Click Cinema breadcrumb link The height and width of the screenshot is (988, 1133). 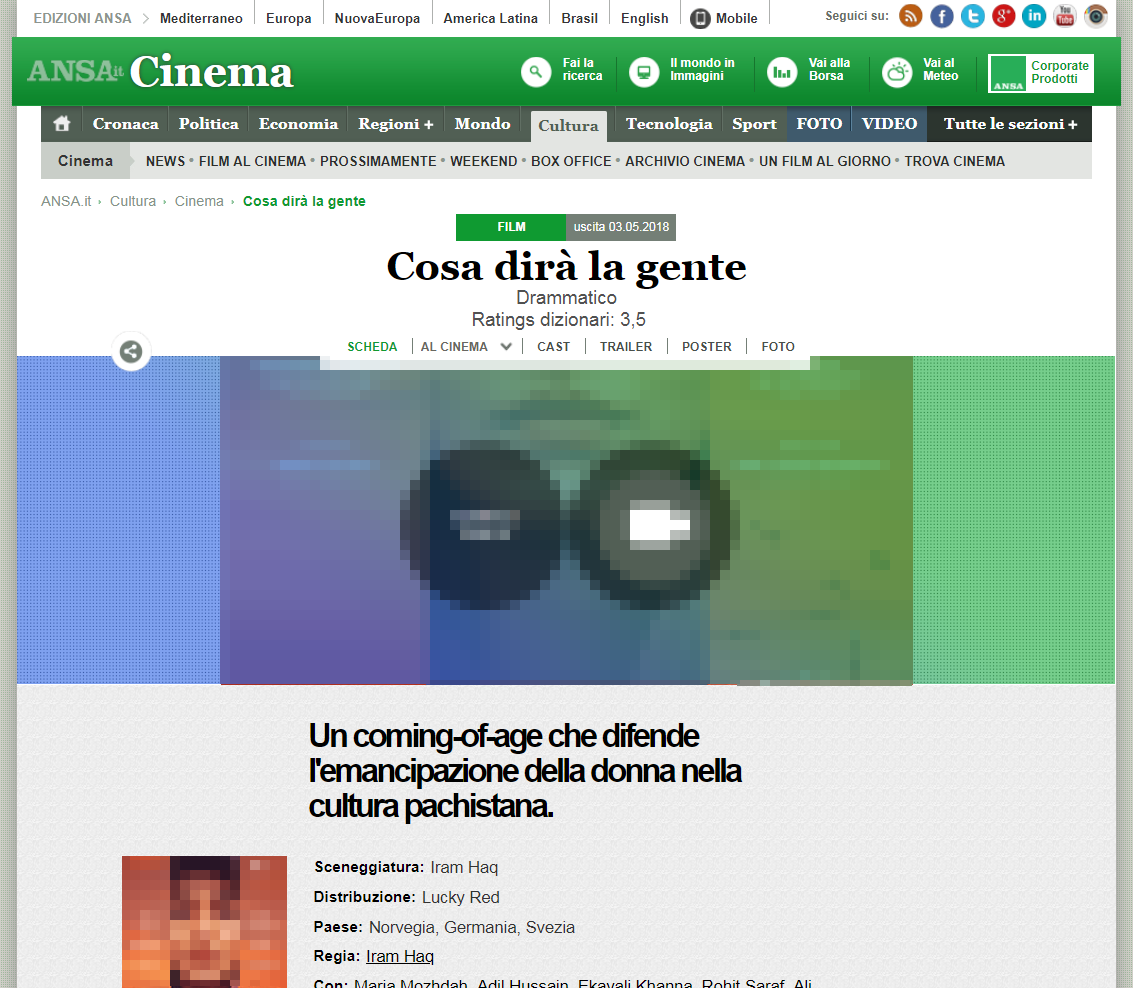[x=199, y=201]
